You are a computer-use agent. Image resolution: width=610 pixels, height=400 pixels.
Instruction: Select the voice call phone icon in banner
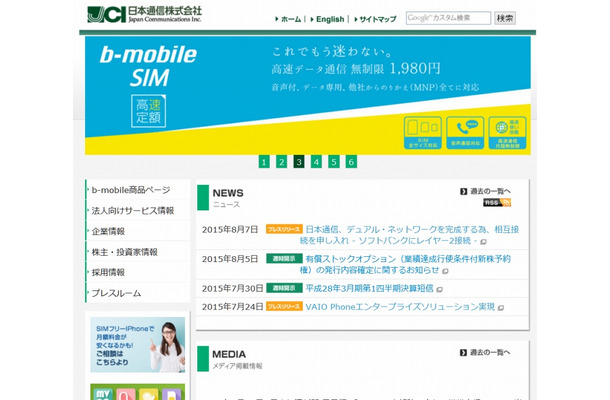click(465, 133)
